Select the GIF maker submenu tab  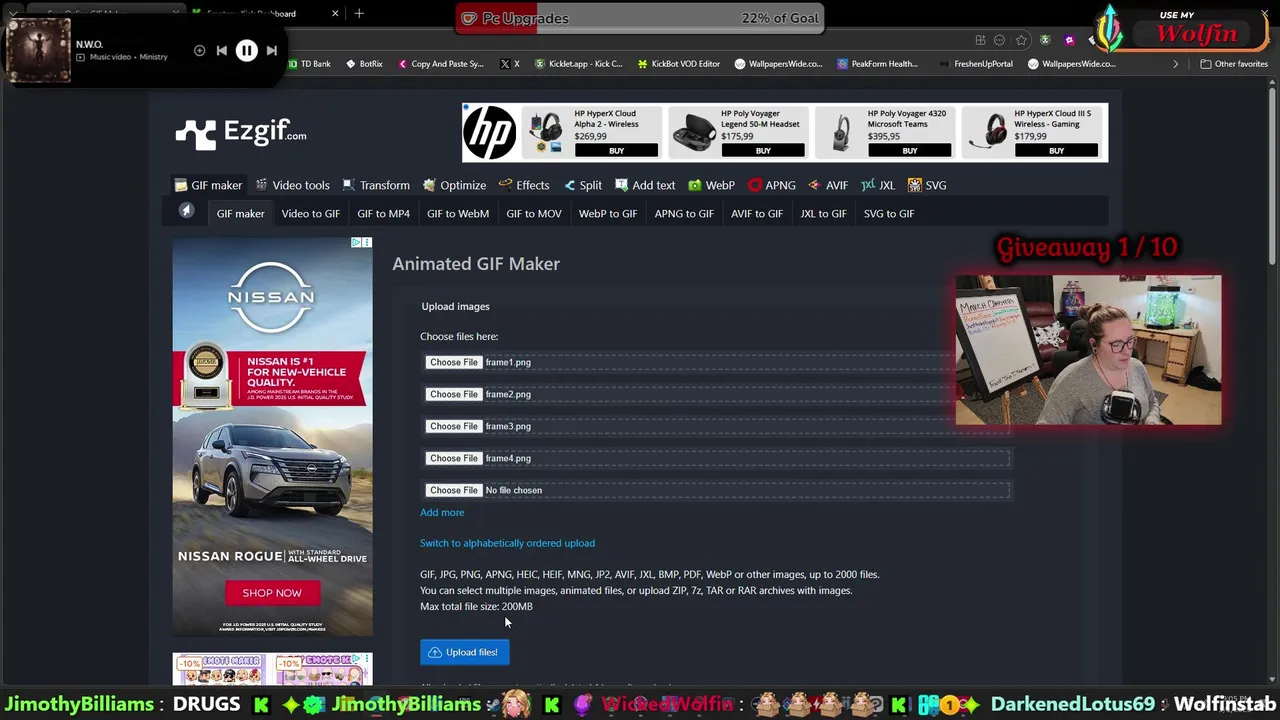click(x=241, y=213)
